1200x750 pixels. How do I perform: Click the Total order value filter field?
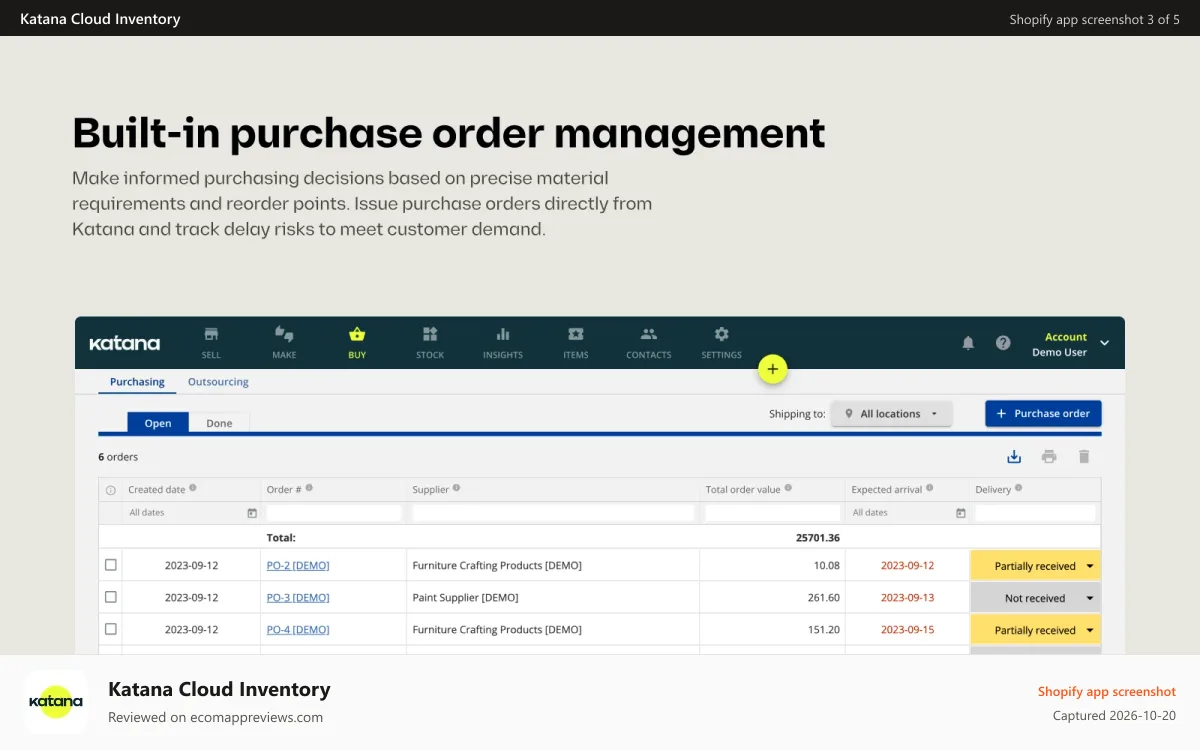772,513
